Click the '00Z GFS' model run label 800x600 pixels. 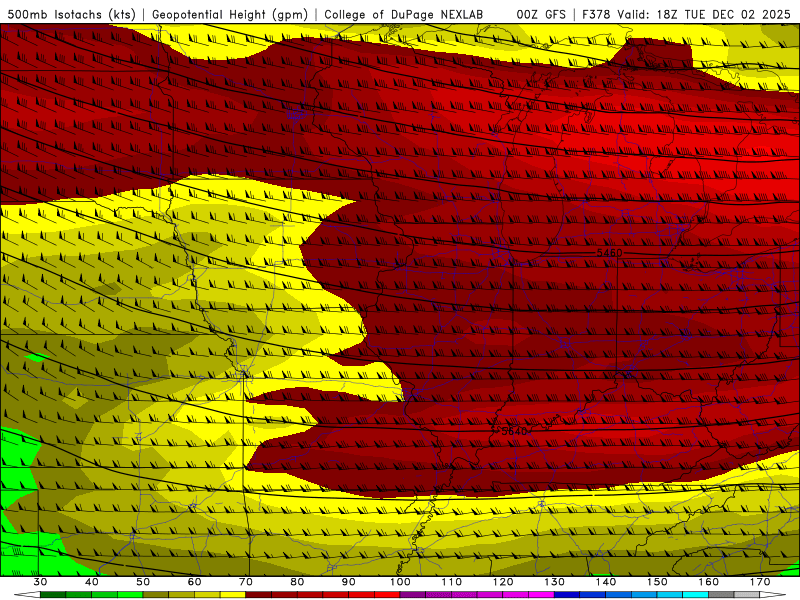pyautogui.click(x=541, y=14)
